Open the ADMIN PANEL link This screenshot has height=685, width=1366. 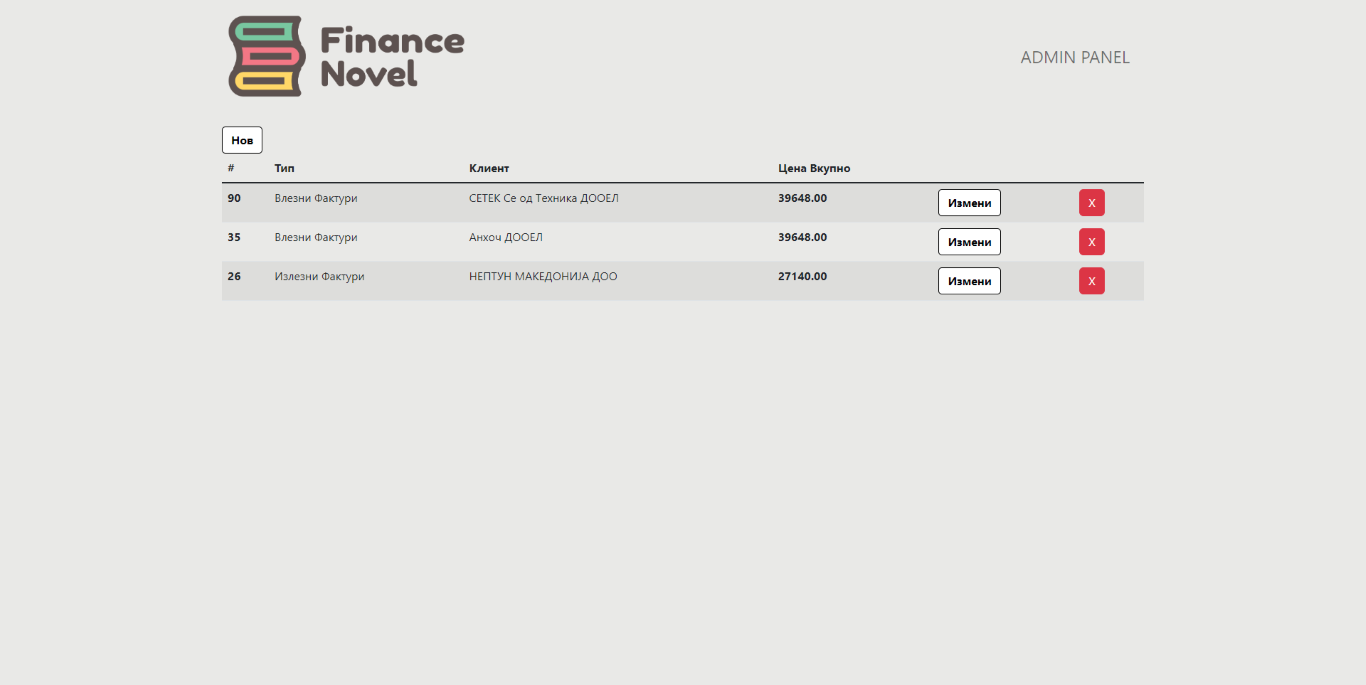[1074, 57]
